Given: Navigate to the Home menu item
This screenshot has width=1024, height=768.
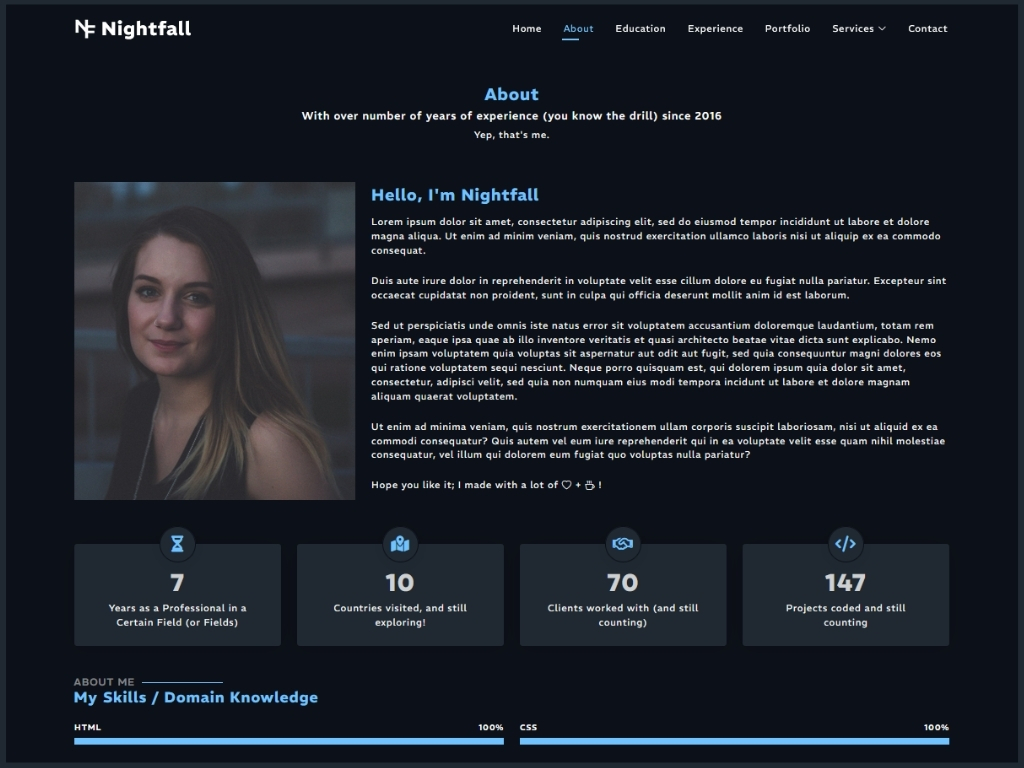Looking at the screenshot, I should click(527, 29).
